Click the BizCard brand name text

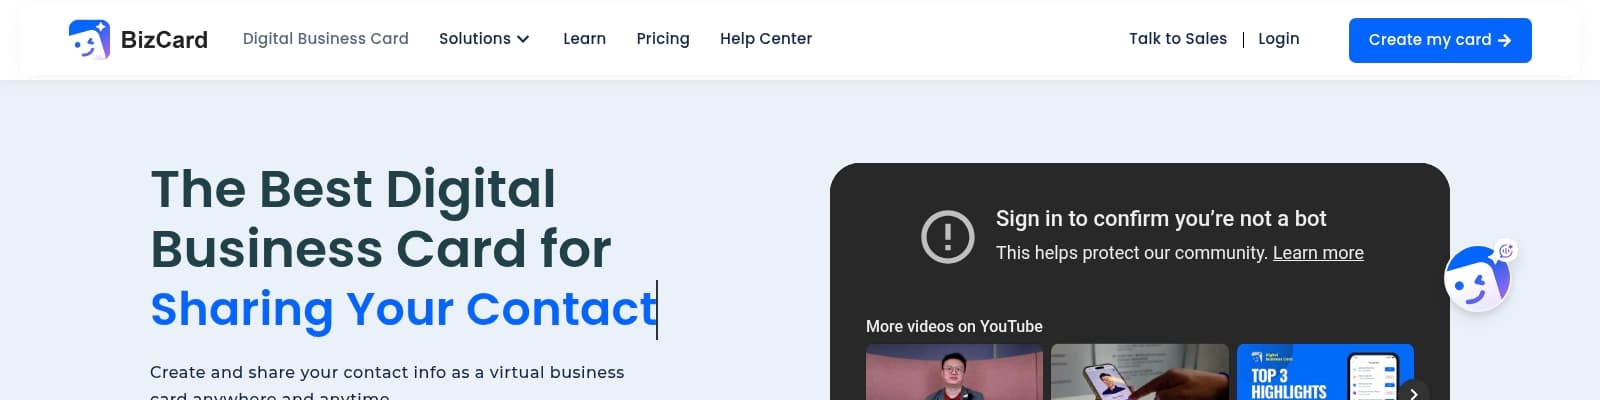[164, 40]
